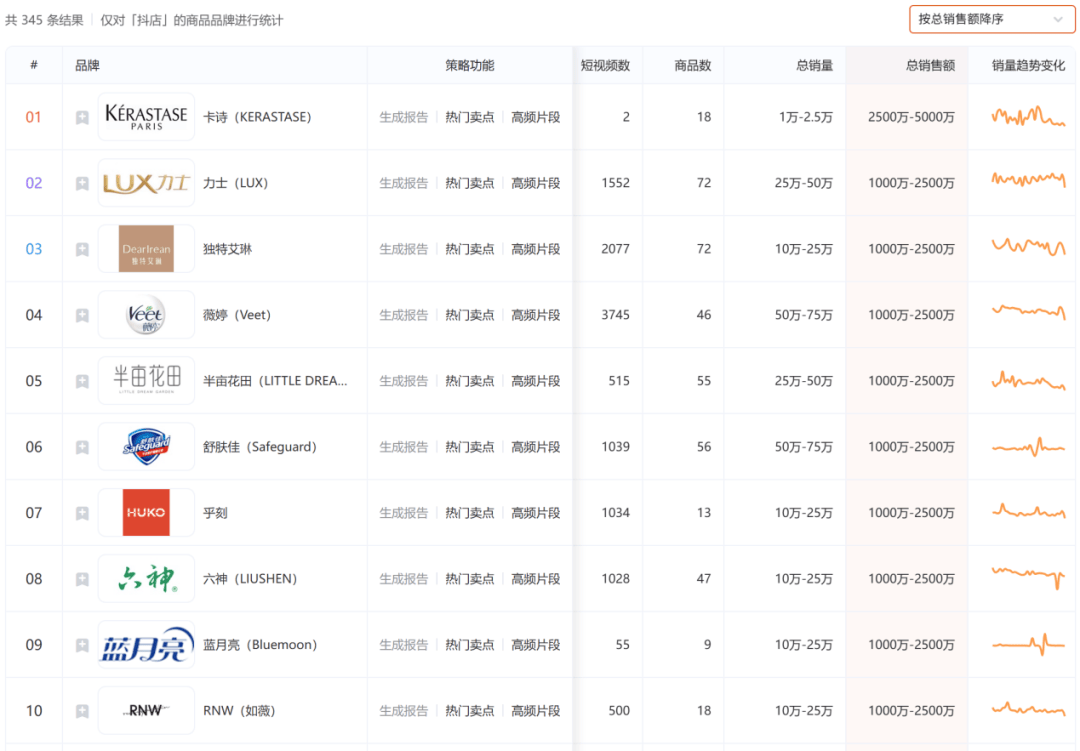Click the 1552 short video count
Image resolution: width=1080 pixels, height=751 pixels.
(615, 183)
